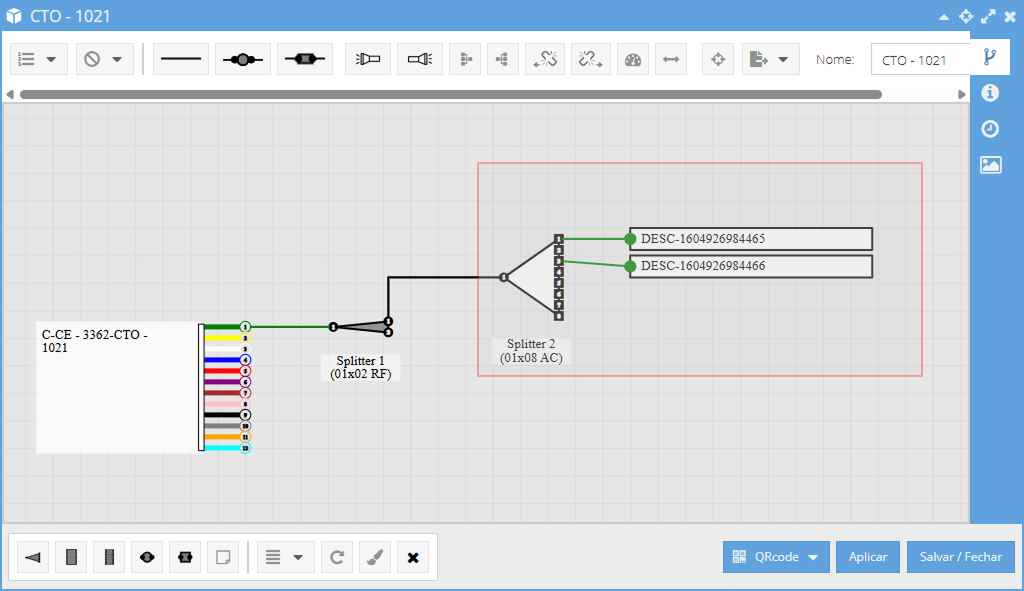Click the center view crosshair icon

coord(718,59)
